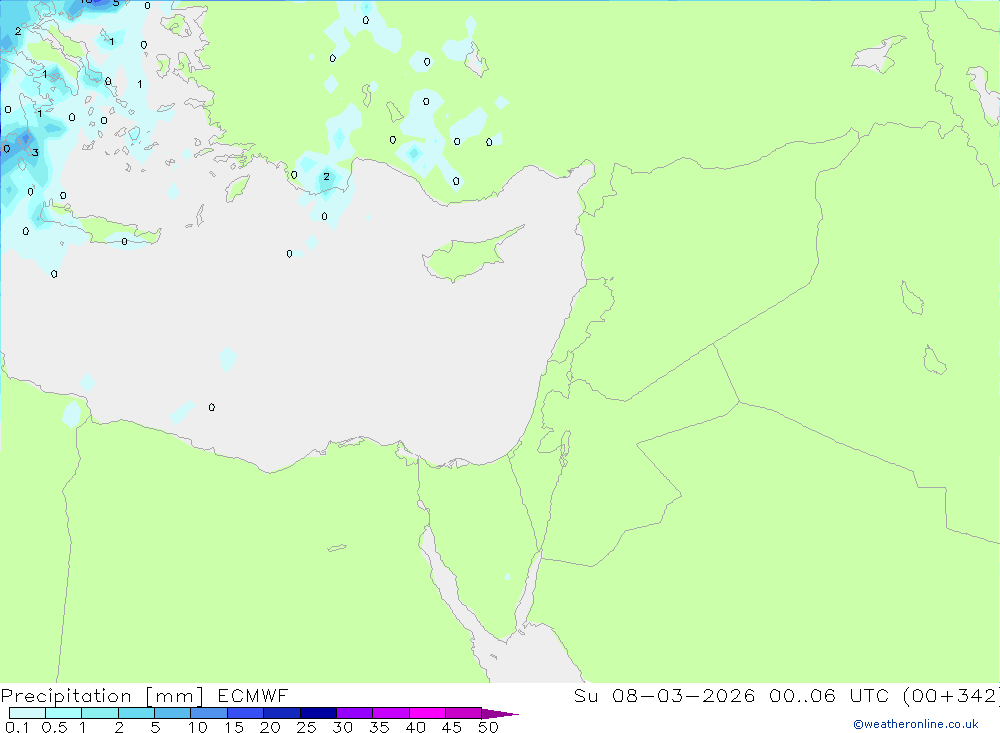Click the 'Su 08-03-2026' date text
The height and width of the screenshot is (733, 1000).
coord(664,696)
